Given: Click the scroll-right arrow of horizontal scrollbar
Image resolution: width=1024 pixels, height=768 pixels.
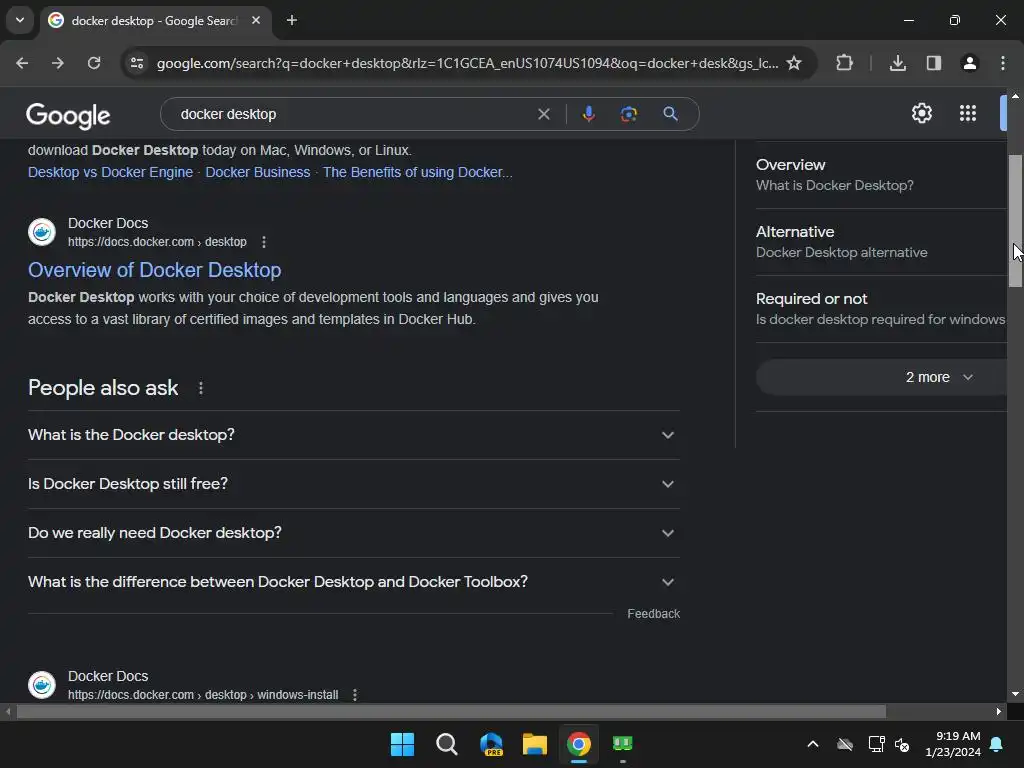Looking at the screenshot, I should tap(999, 711).
